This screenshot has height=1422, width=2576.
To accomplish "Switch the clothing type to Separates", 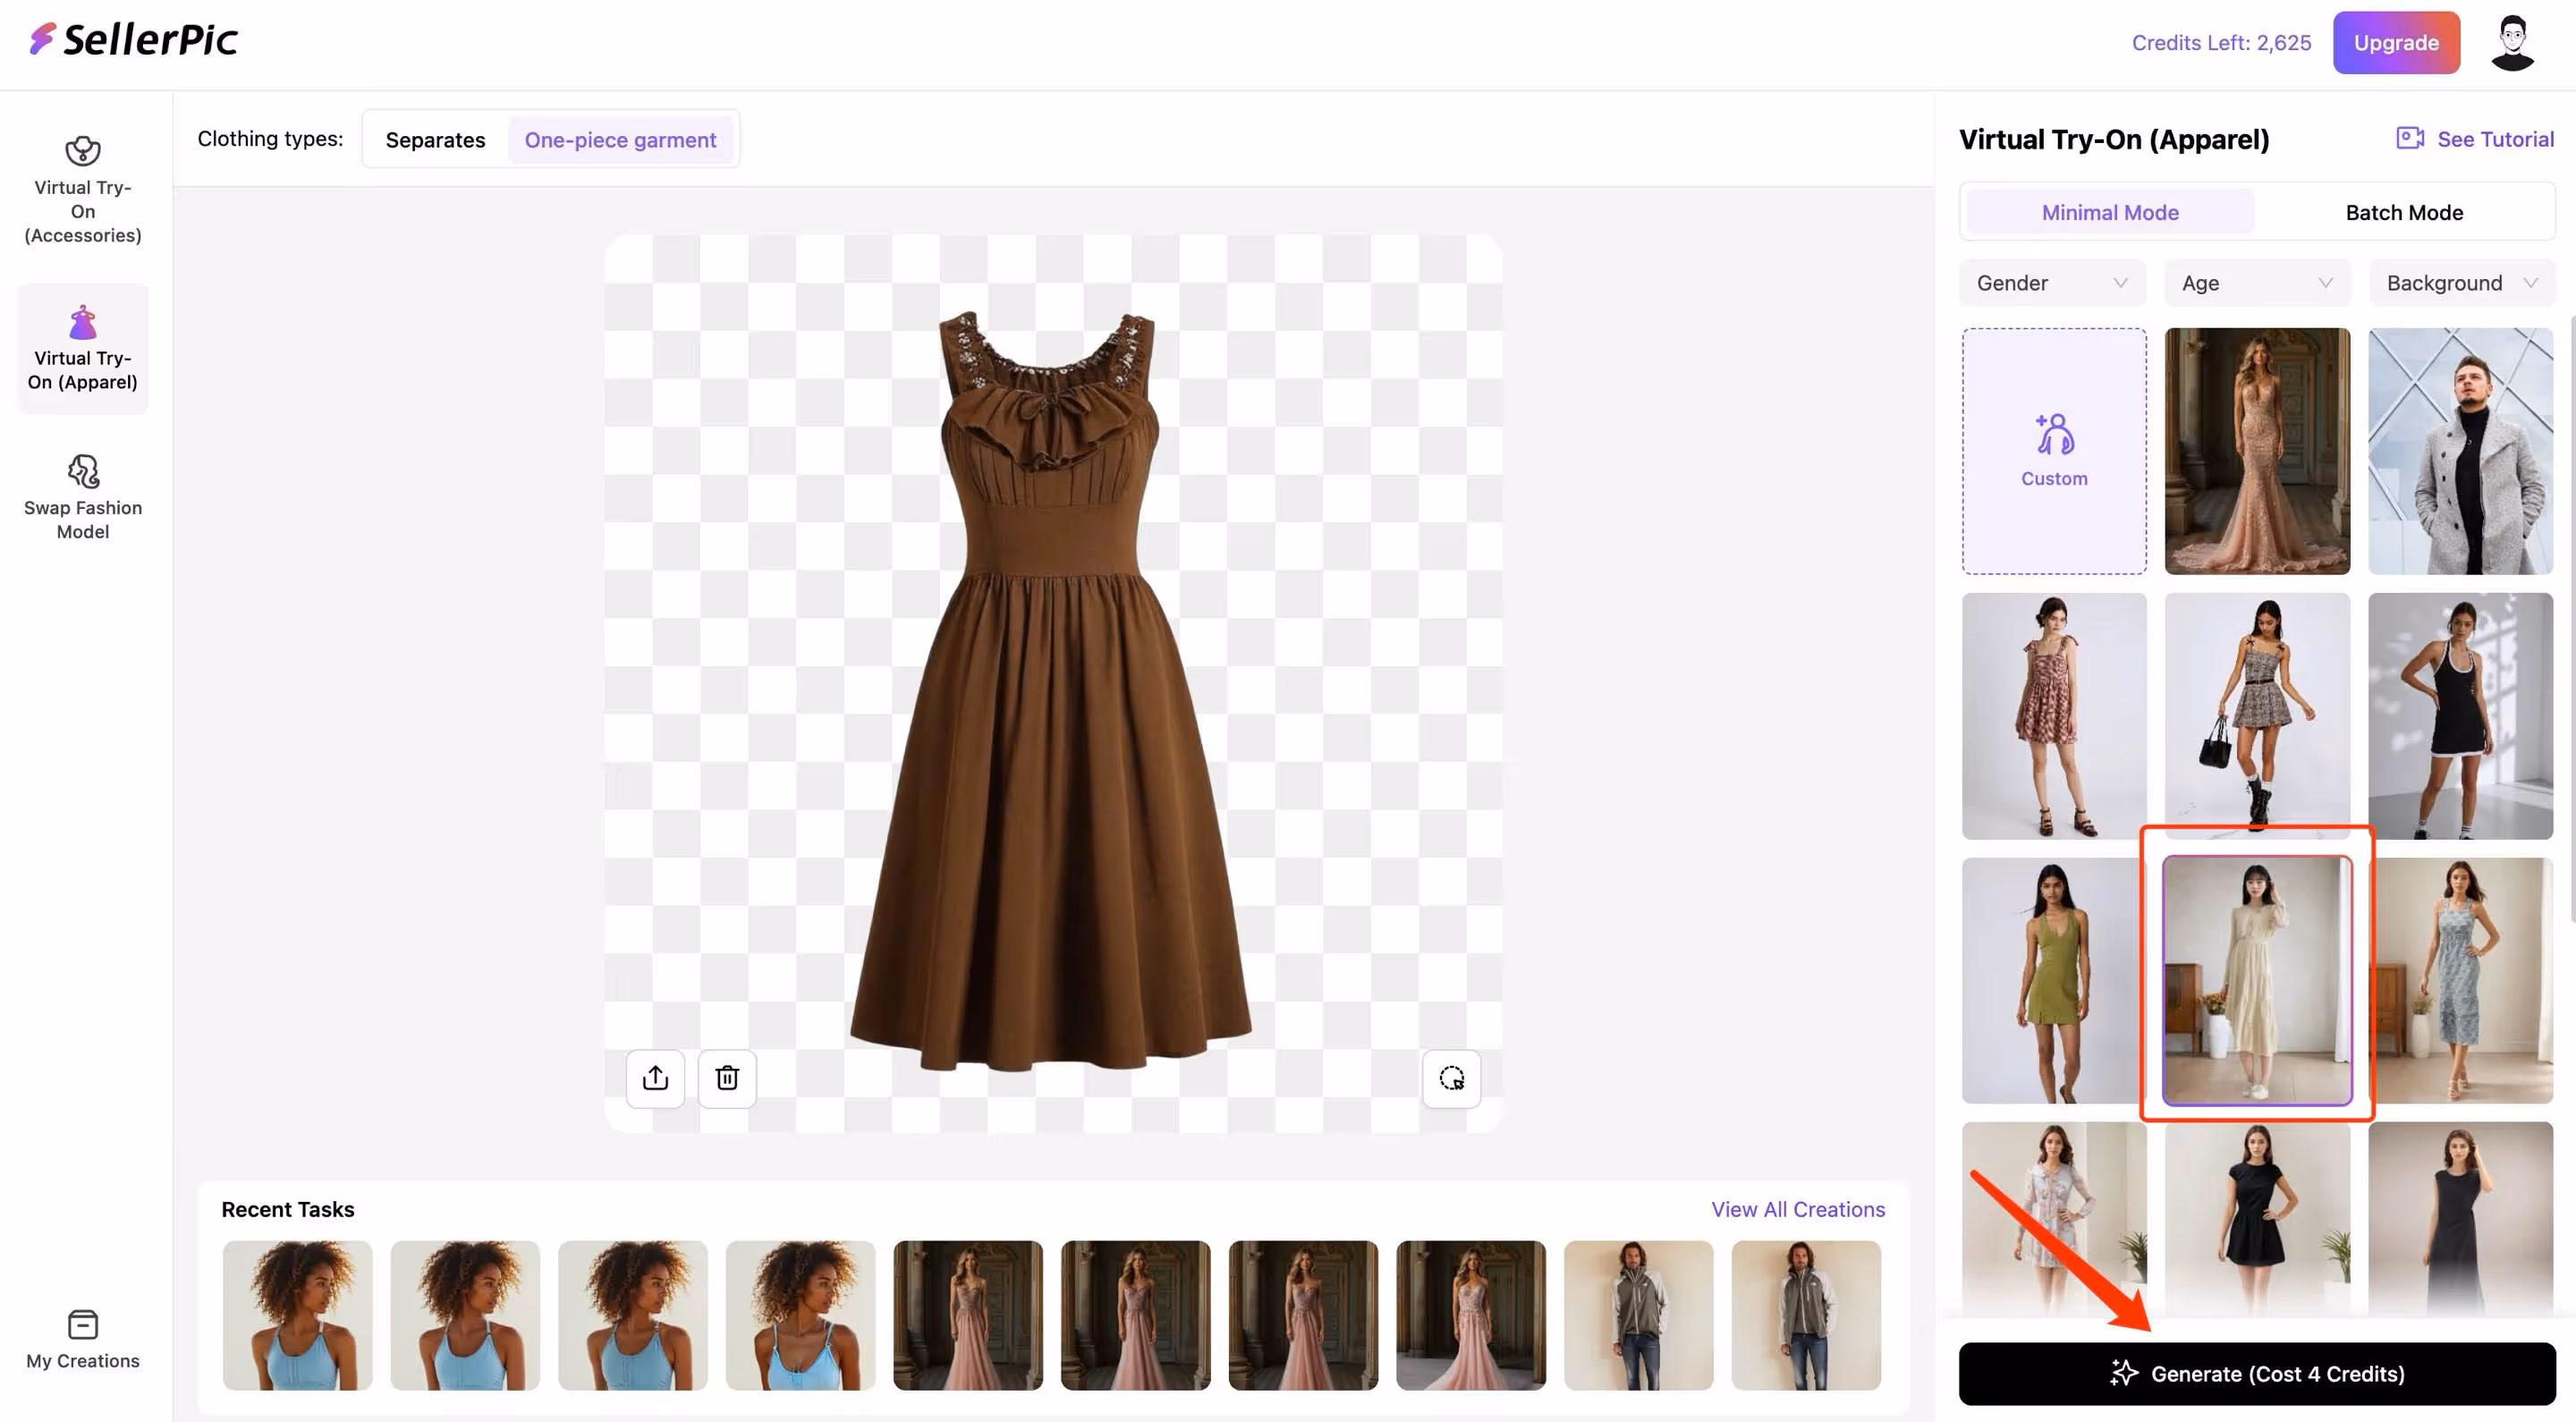I will [435, 140].
